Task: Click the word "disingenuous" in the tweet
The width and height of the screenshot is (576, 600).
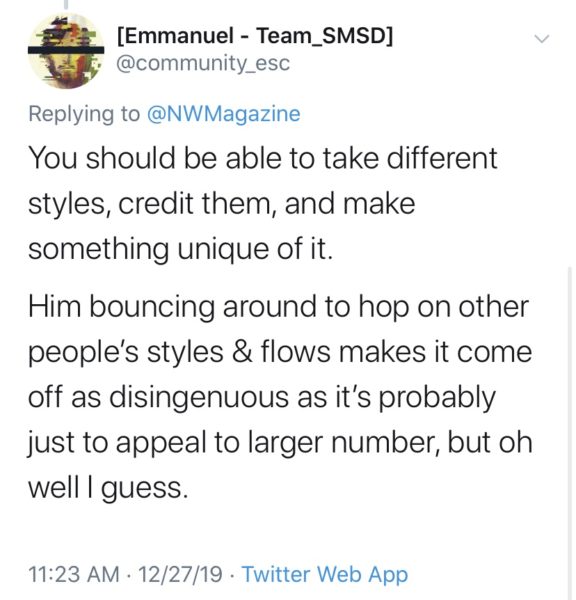Action: click(x=200, y=398)
